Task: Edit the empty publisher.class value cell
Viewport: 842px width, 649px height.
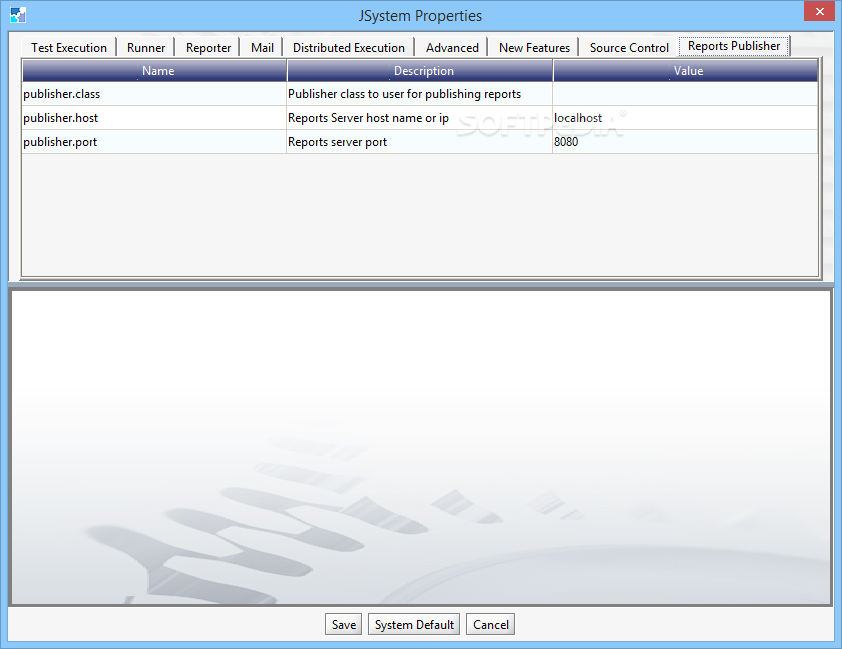Action: click(x=685, y=94)
